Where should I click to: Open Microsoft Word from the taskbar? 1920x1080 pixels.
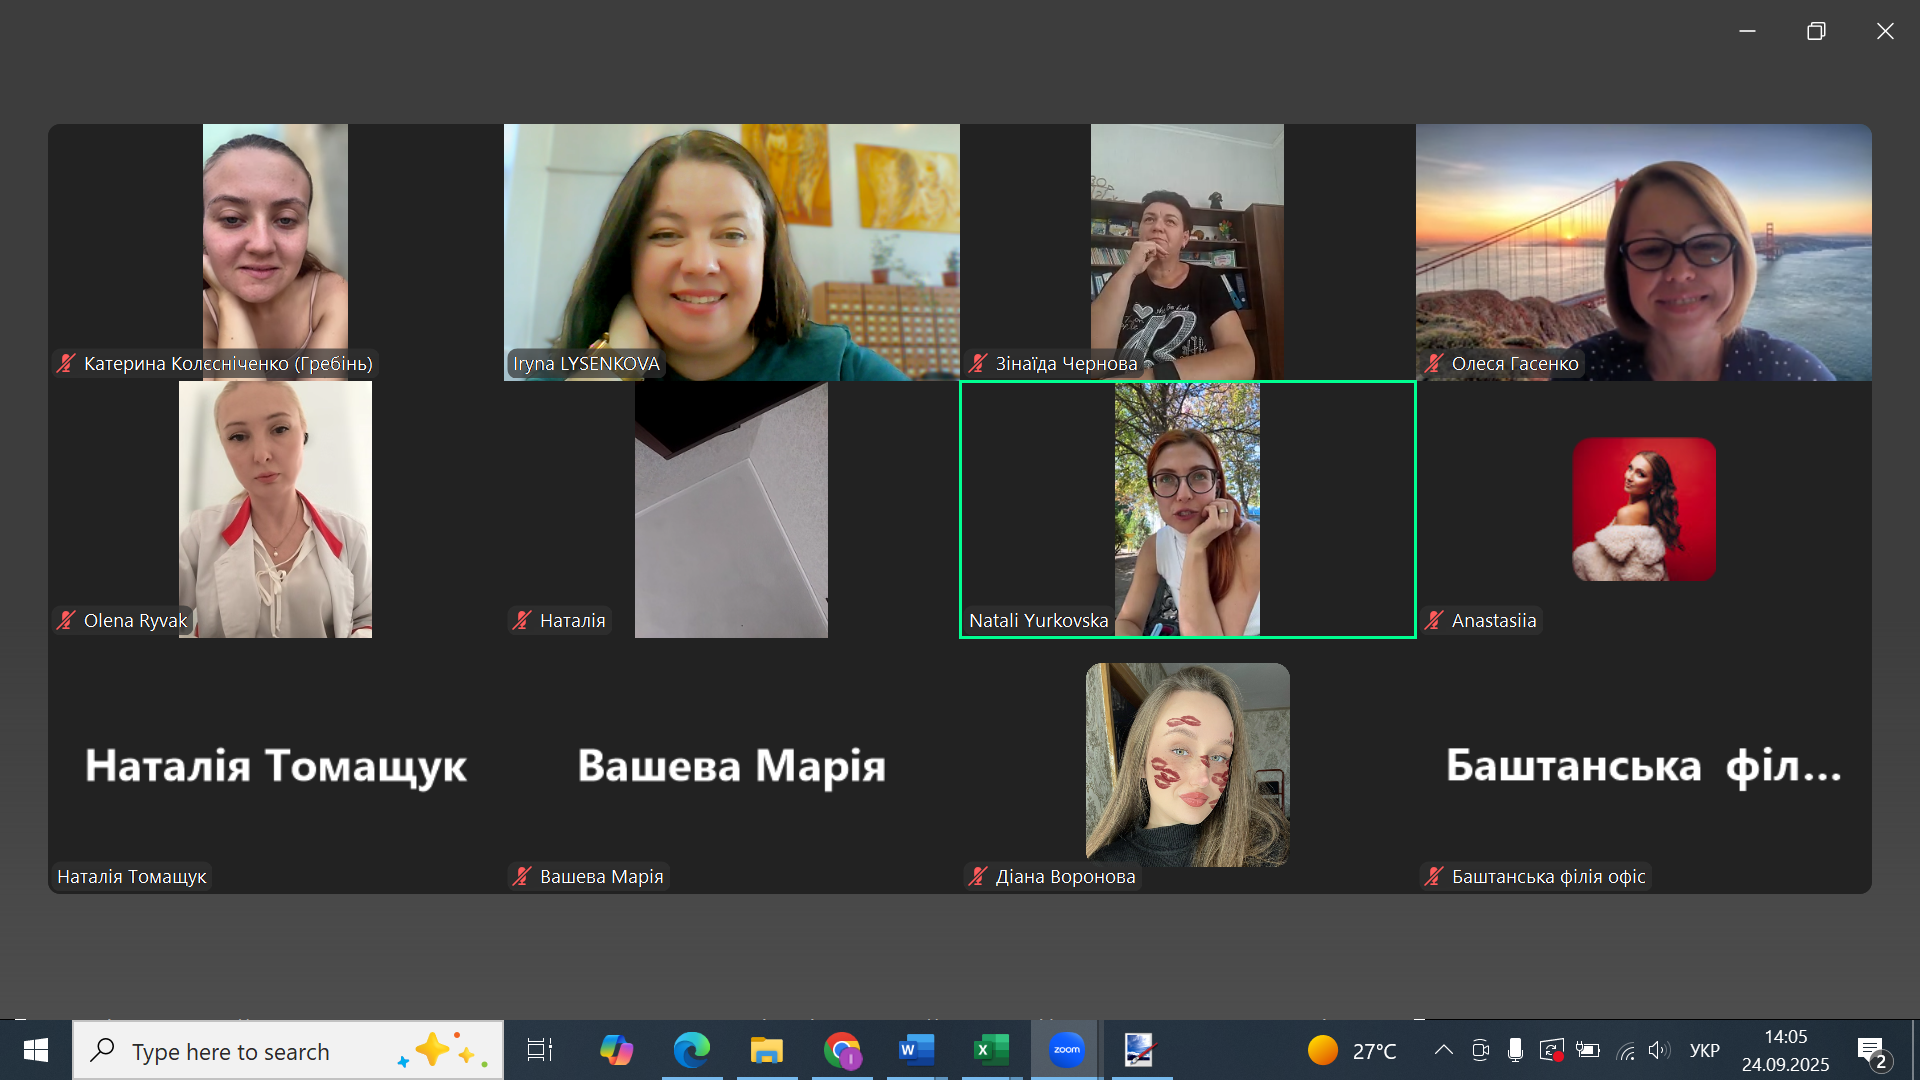(x=916, y=1050)
